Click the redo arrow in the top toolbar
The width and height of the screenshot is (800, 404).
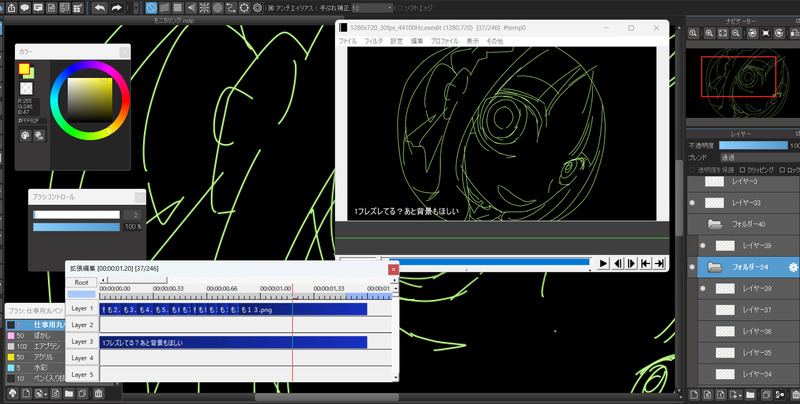116,8
